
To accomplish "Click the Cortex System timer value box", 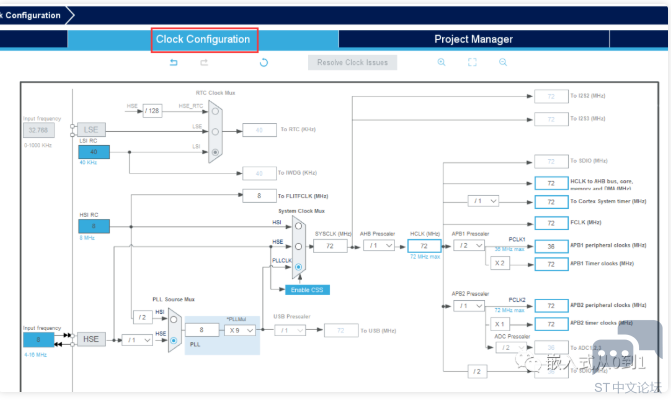I will (551, 202).
